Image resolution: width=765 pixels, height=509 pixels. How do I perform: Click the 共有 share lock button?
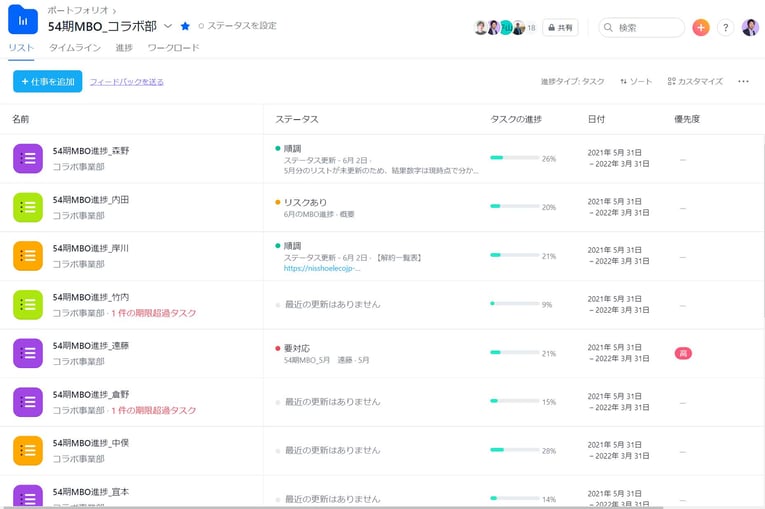click(x=560, y=28)
